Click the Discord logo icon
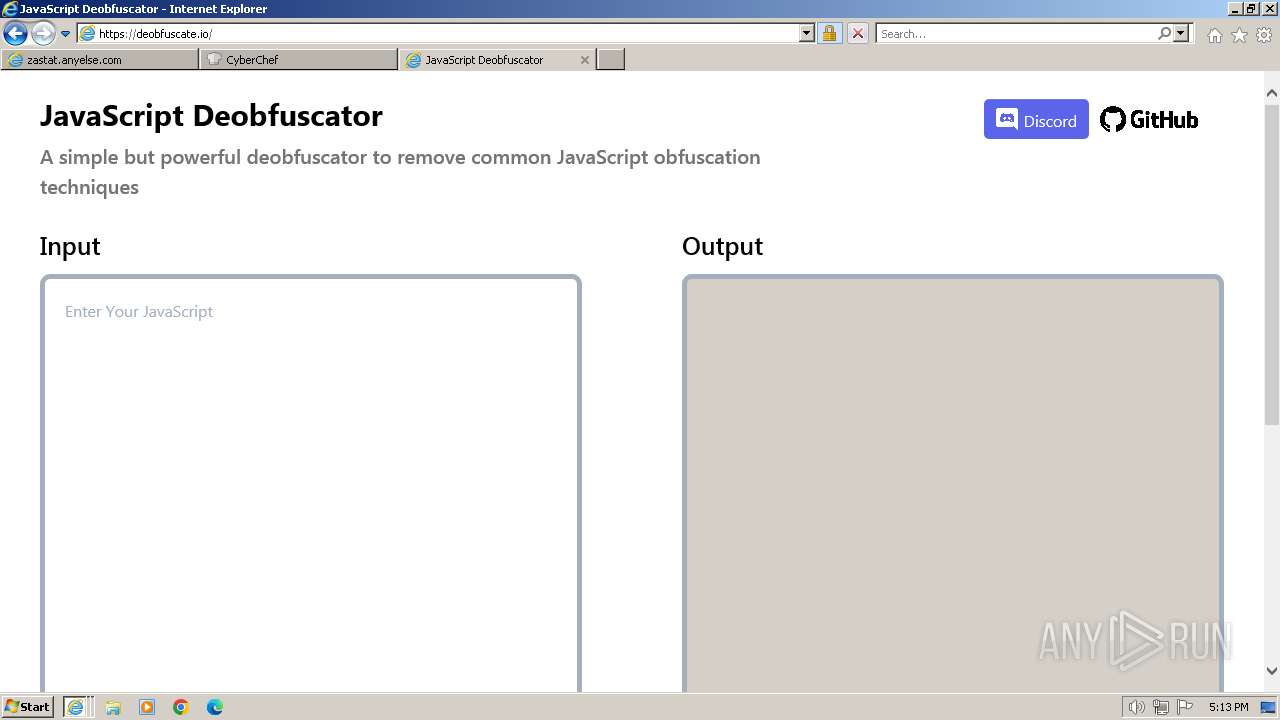The width and height of the screenshot is (1280, 720). [1006, 120]
